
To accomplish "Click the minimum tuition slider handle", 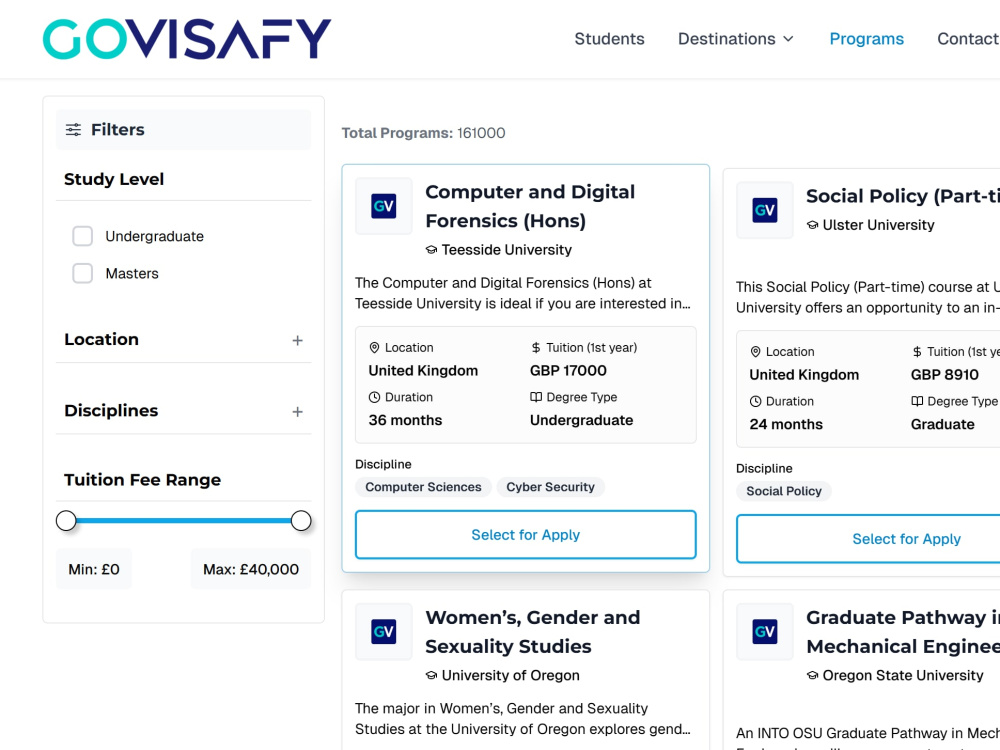I will (66, 520).
